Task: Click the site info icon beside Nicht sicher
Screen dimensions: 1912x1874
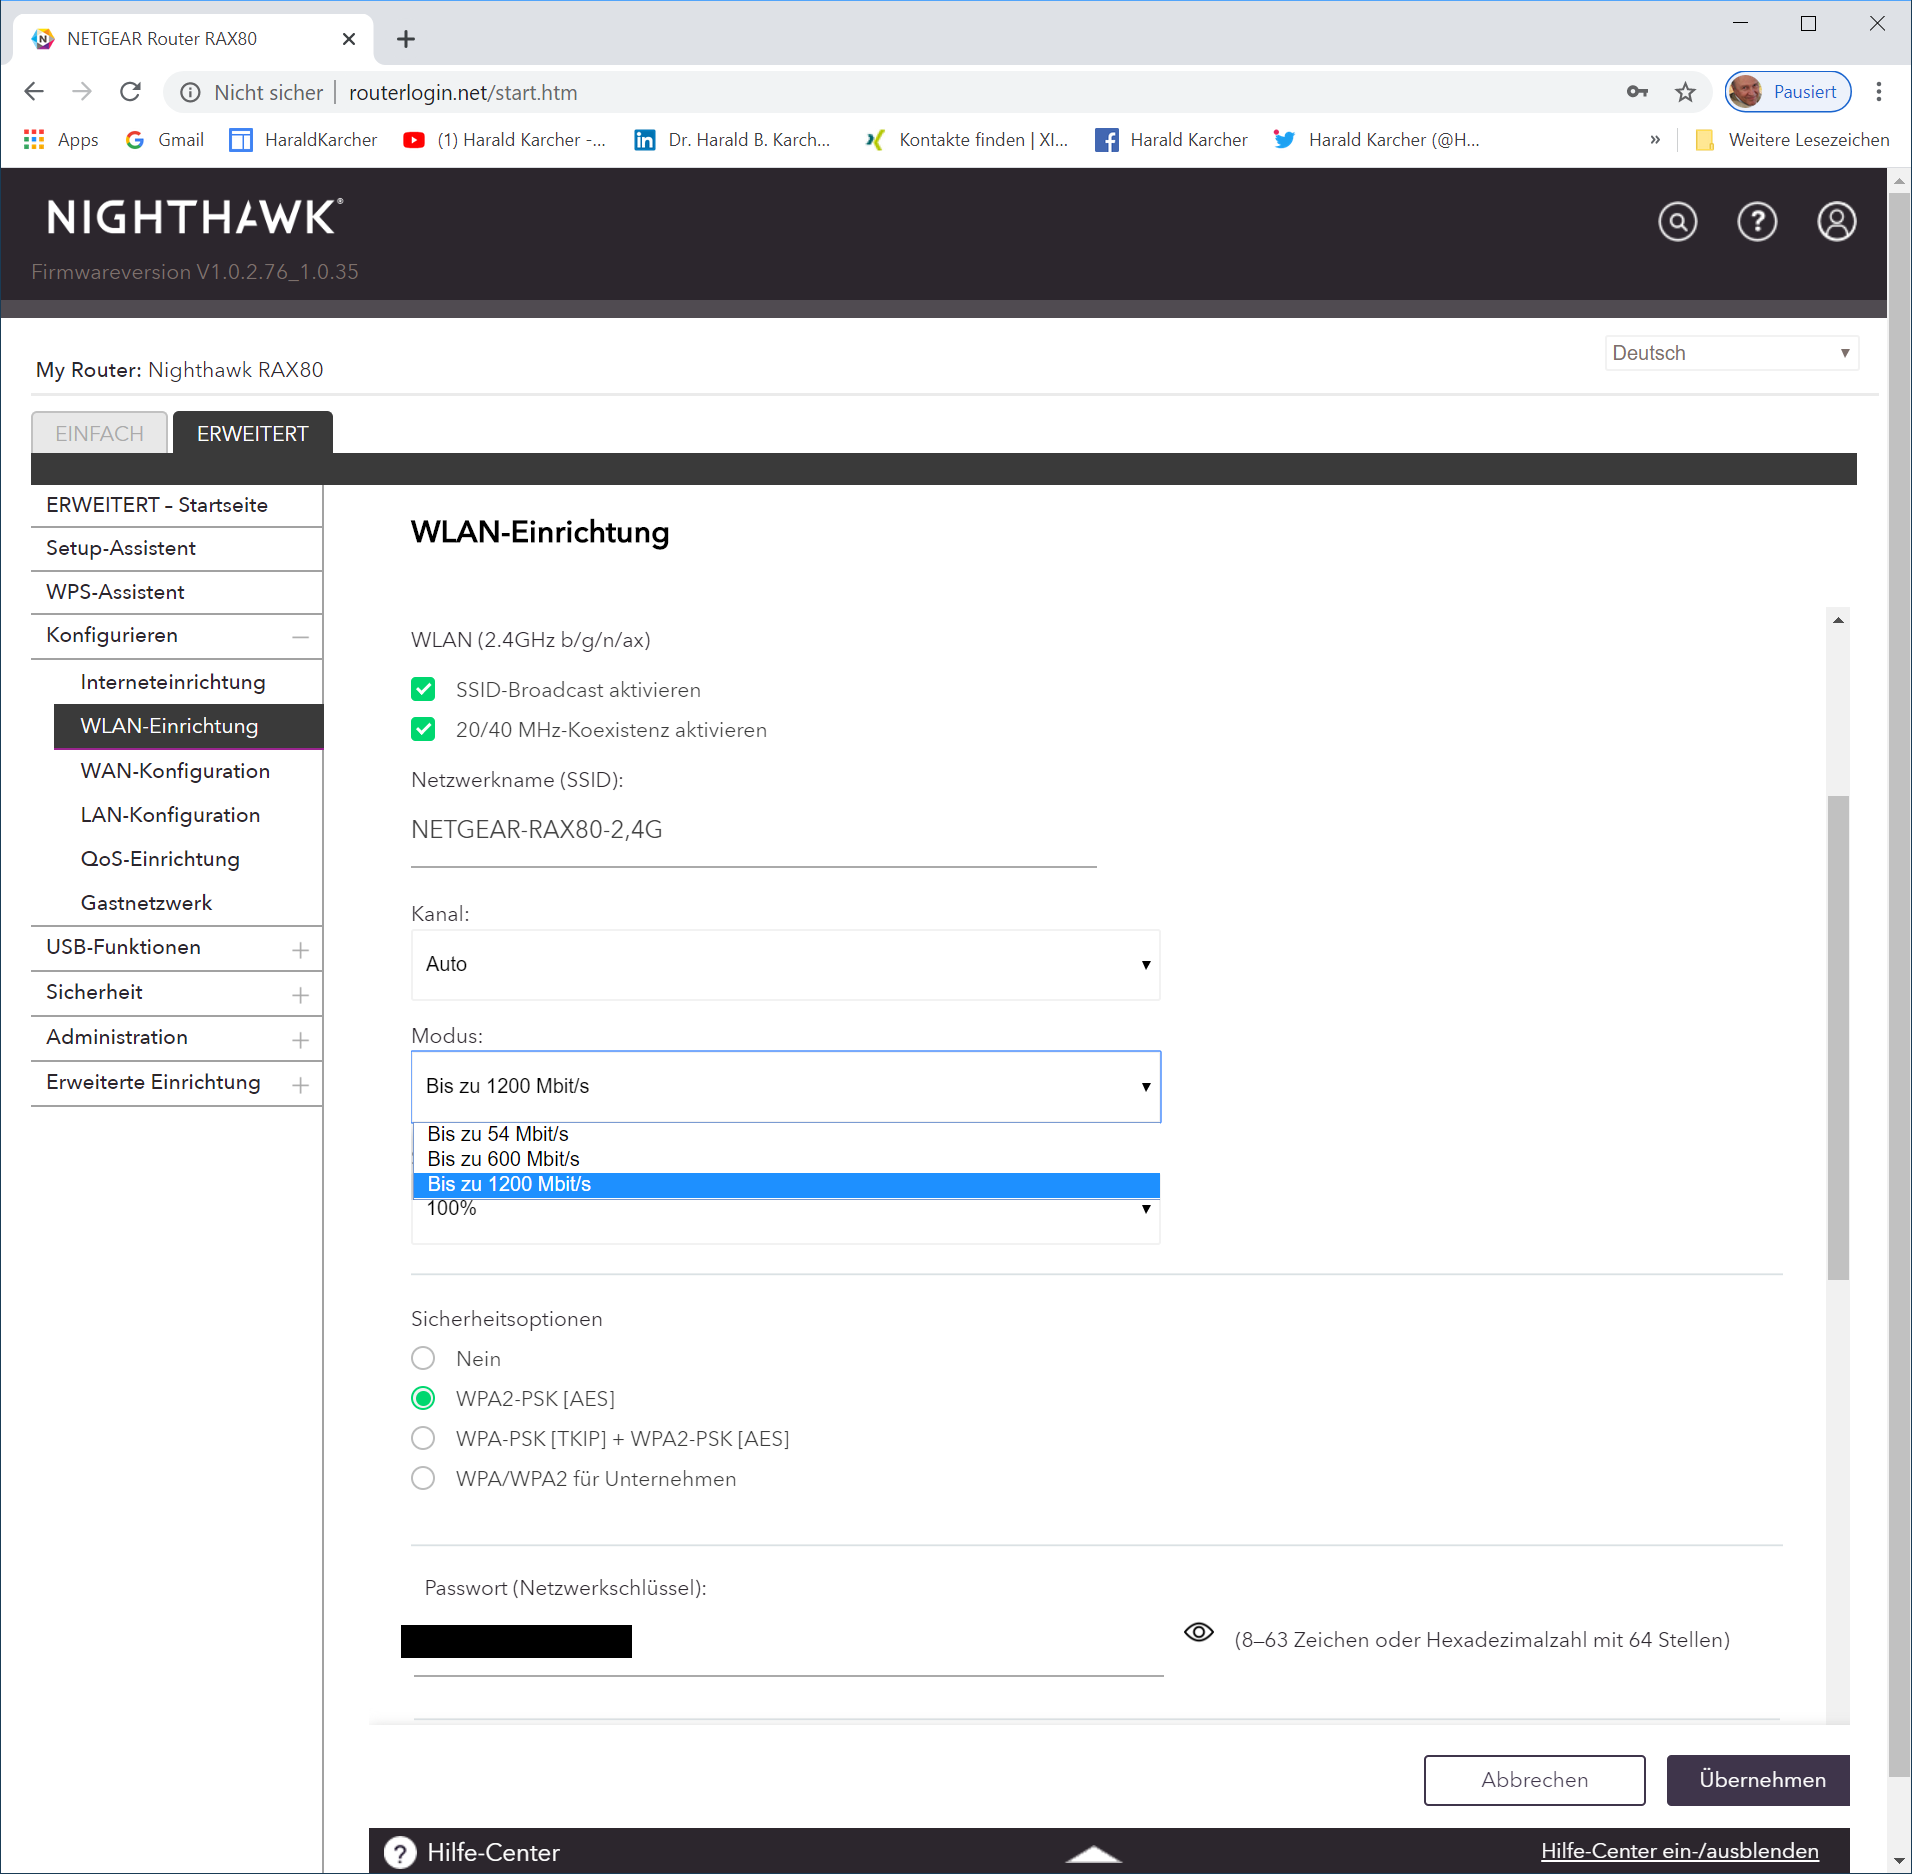Action: 190,93
